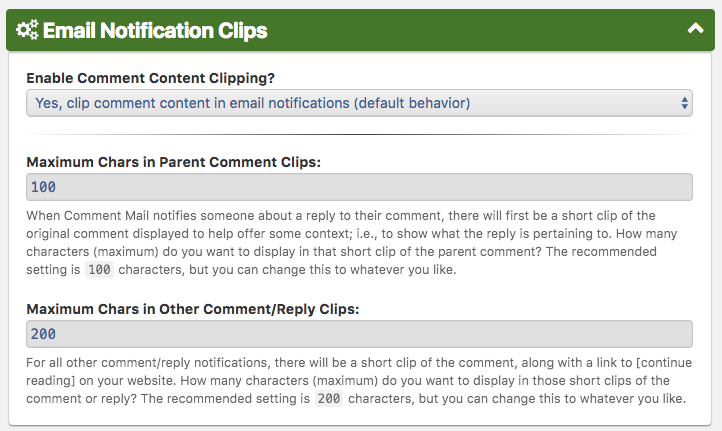
Task: Click the recommended '100' code value in description
Action: pyautogui.click(x=99, y=269)
